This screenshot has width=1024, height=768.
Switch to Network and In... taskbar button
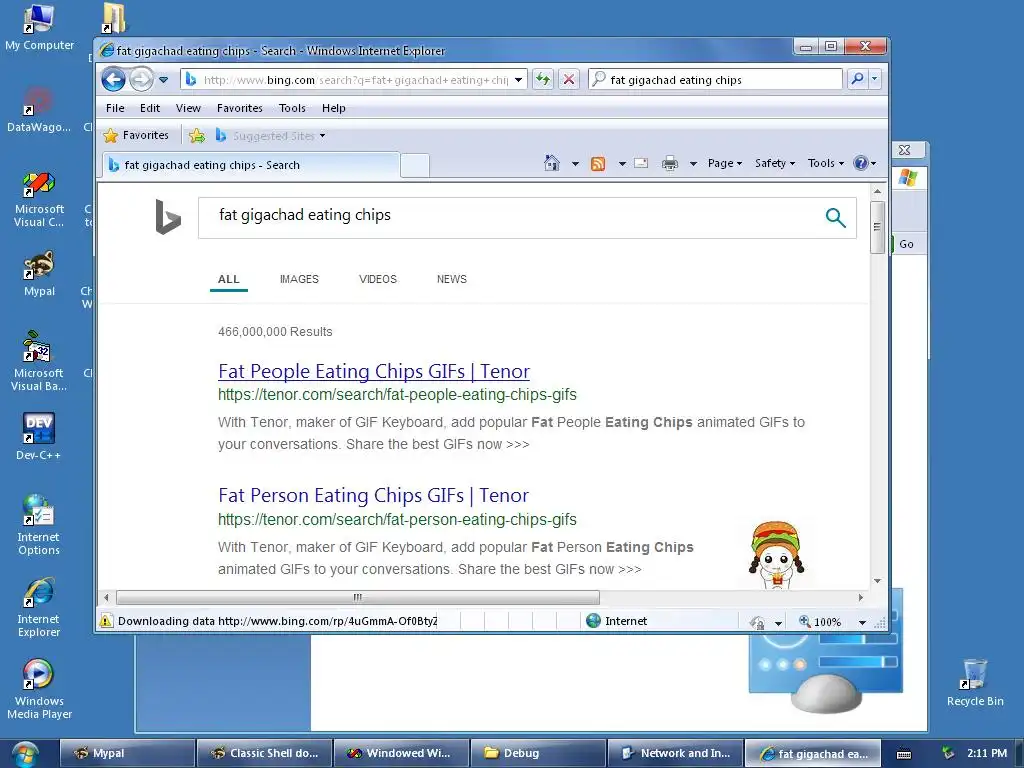[675, 753]
